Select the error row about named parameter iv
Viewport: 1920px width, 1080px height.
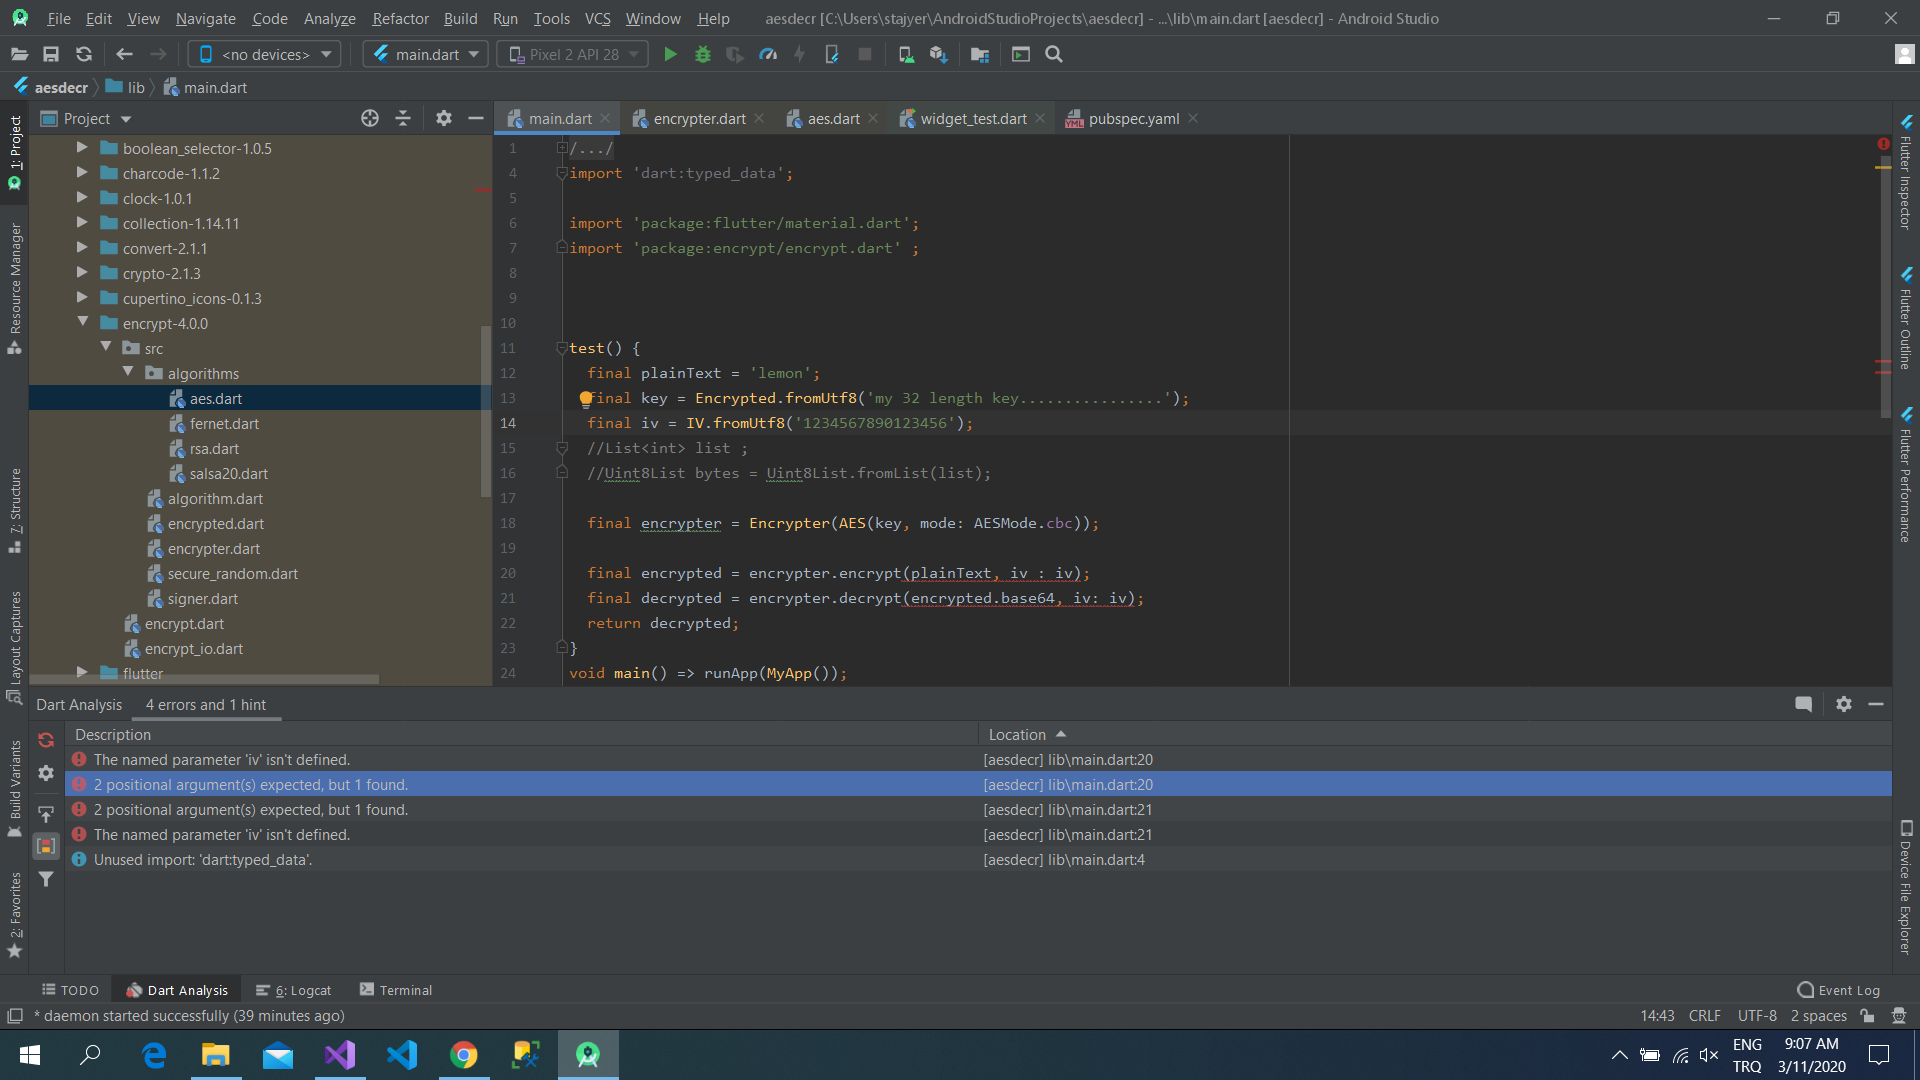click(400, 759)
